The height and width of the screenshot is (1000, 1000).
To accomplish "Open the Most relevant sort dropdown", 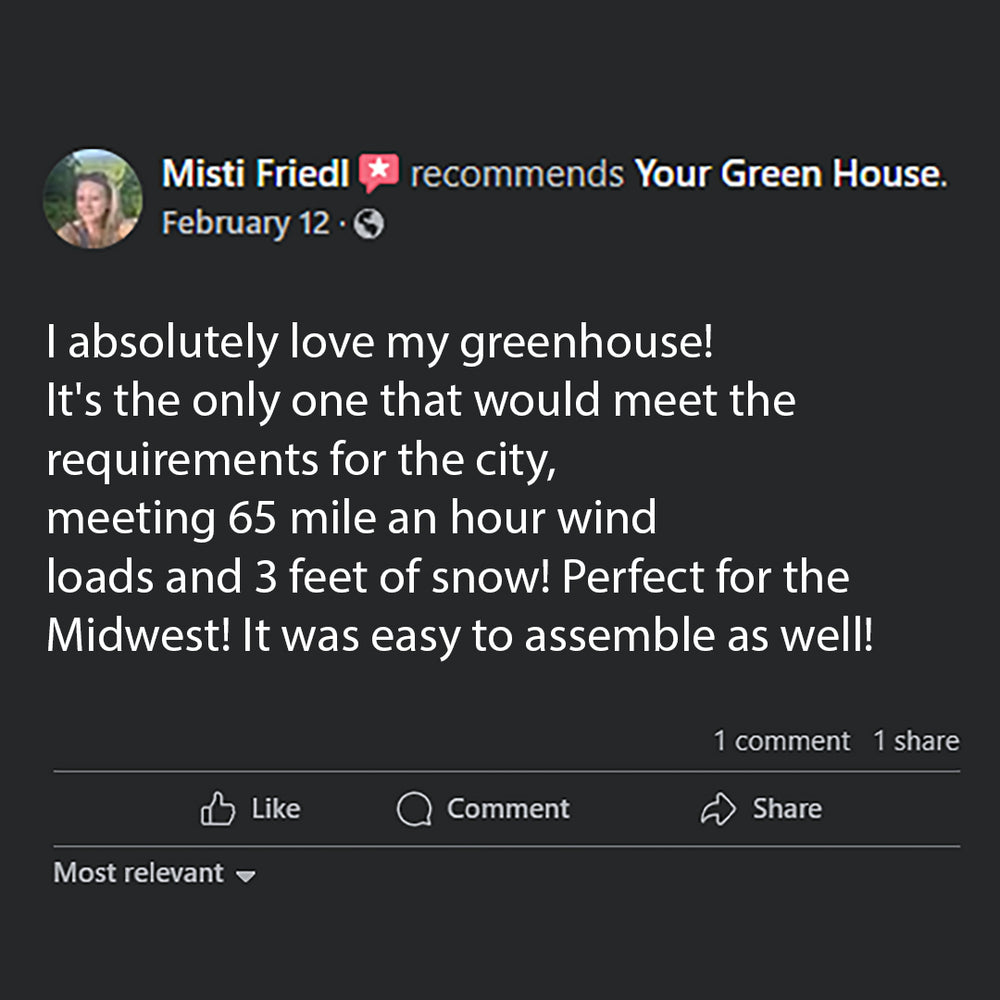I will pos(139,873).
